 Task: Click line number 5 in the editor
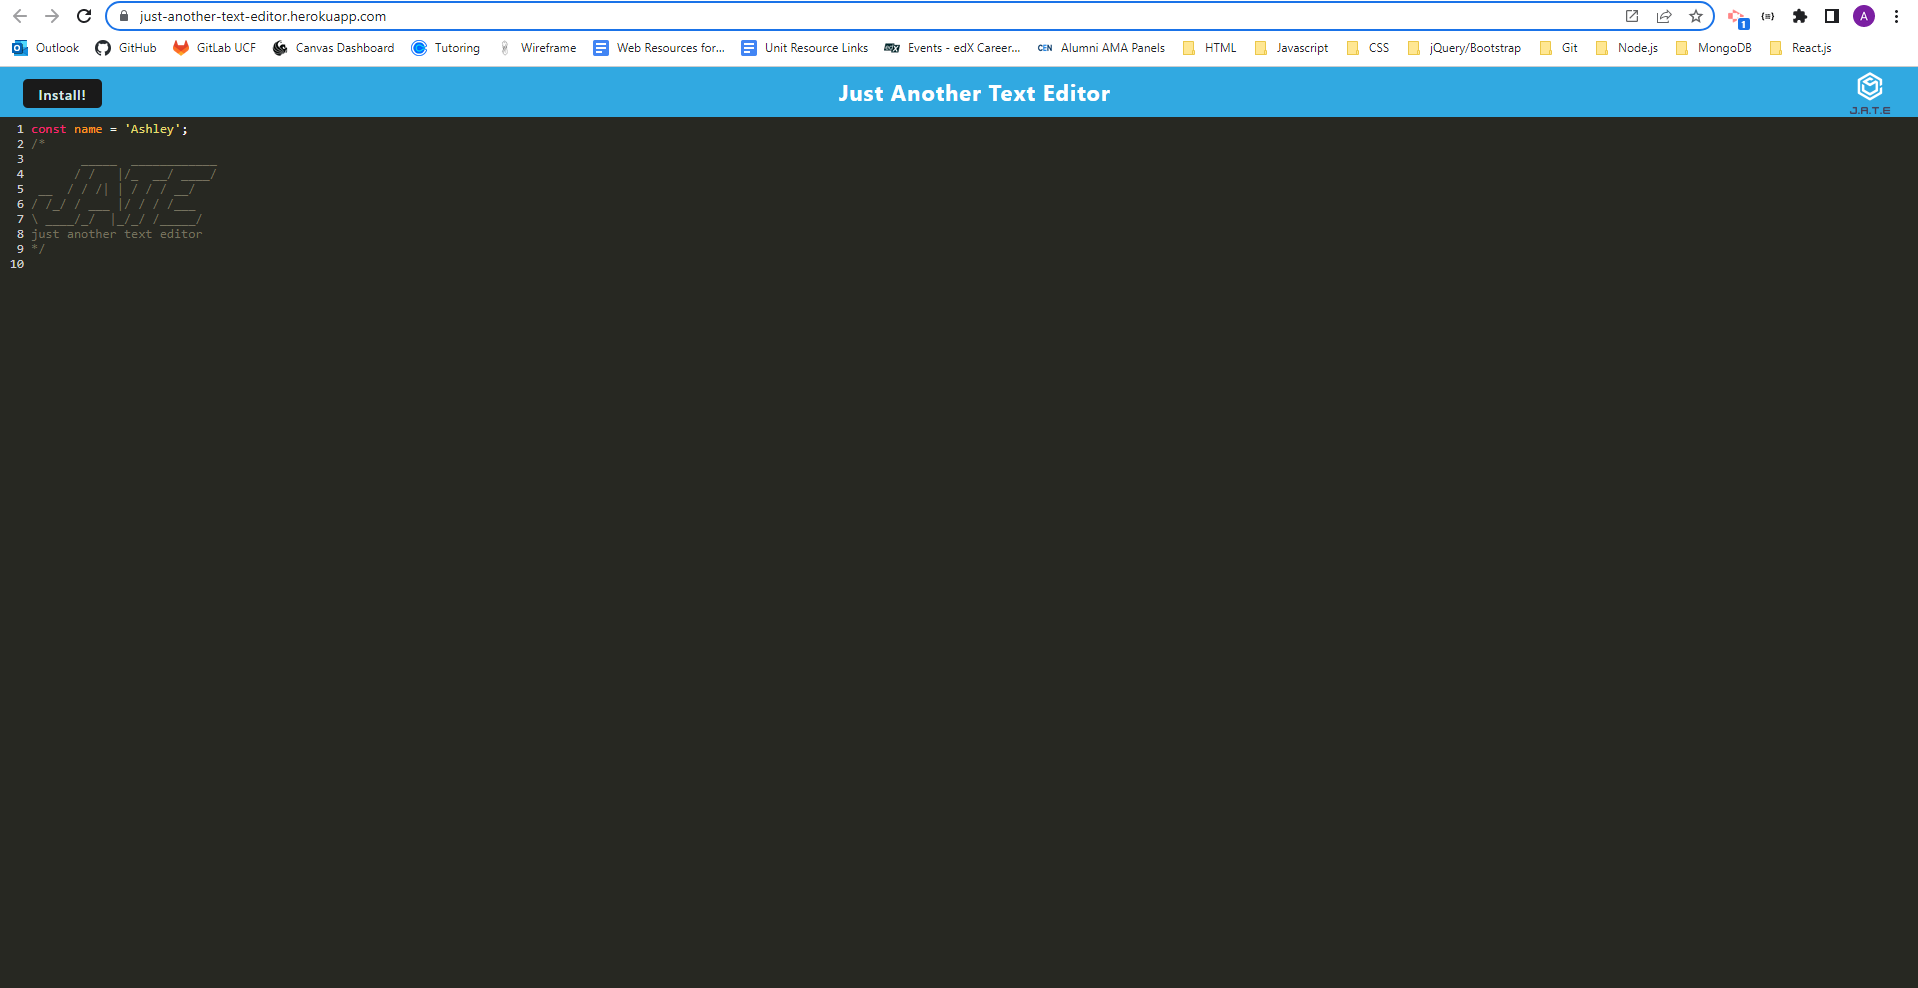point(20,188)
